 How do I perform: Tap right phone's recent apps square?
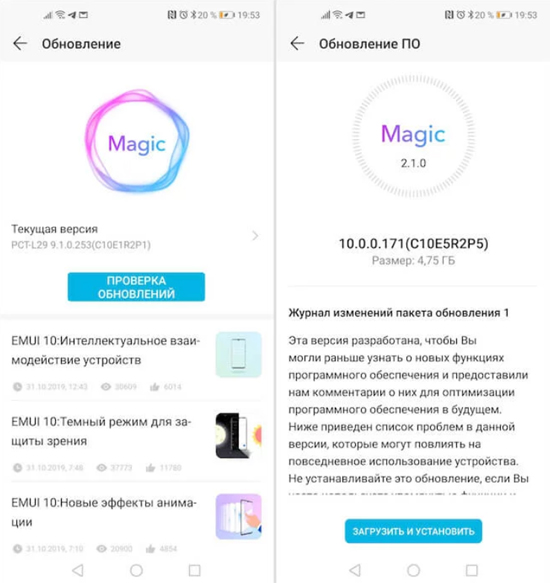point(472,570)
